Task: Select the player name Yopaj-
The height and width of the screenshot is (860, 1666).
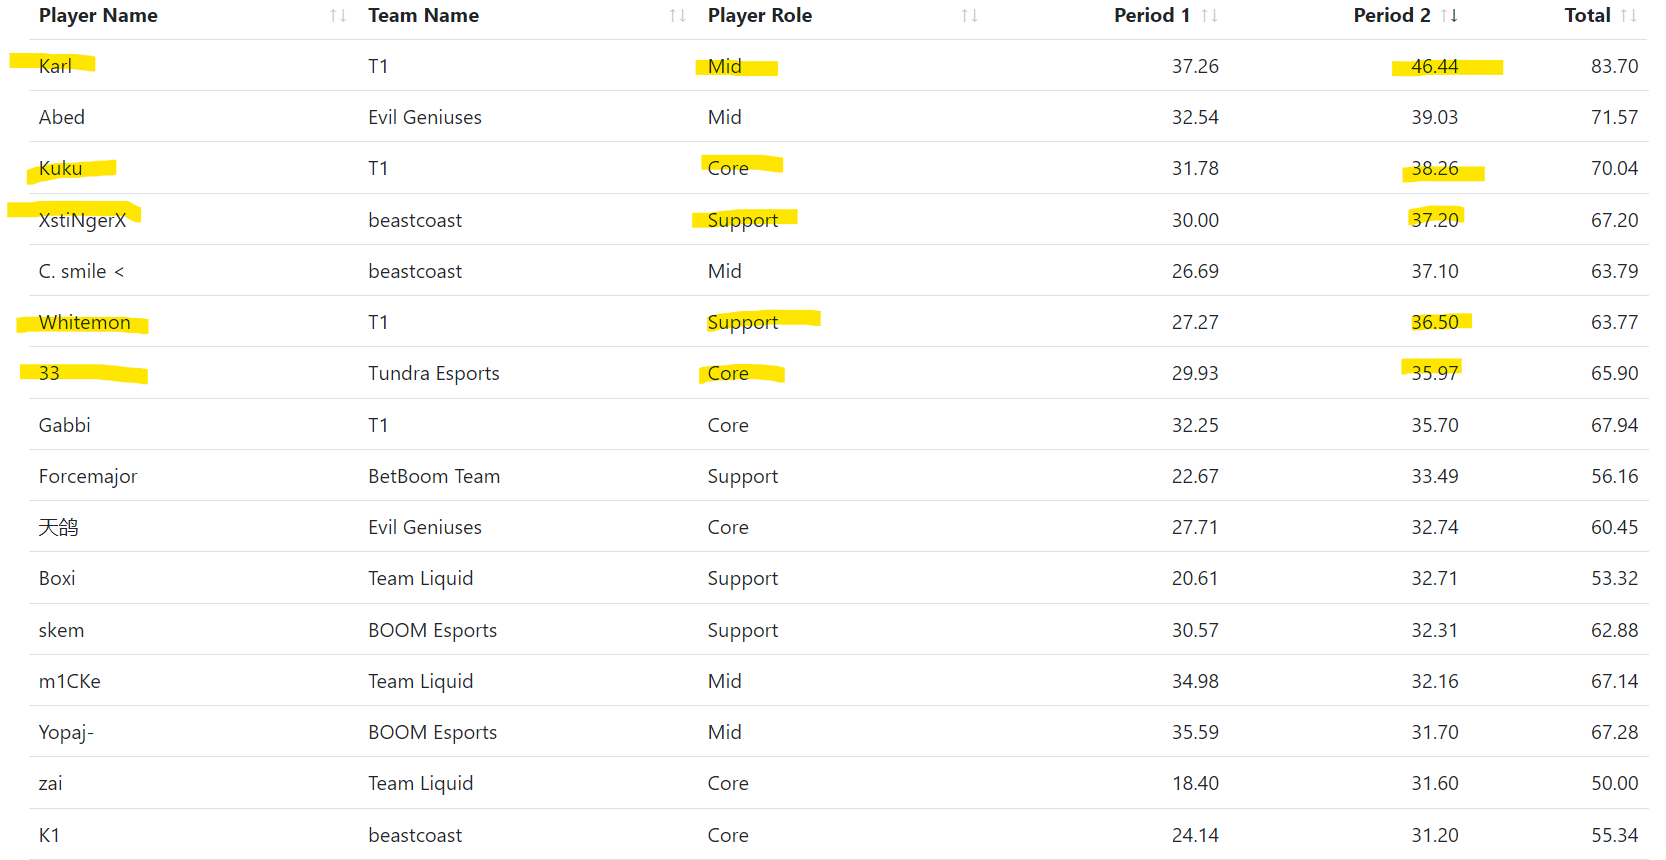Action: click(66, 732)
